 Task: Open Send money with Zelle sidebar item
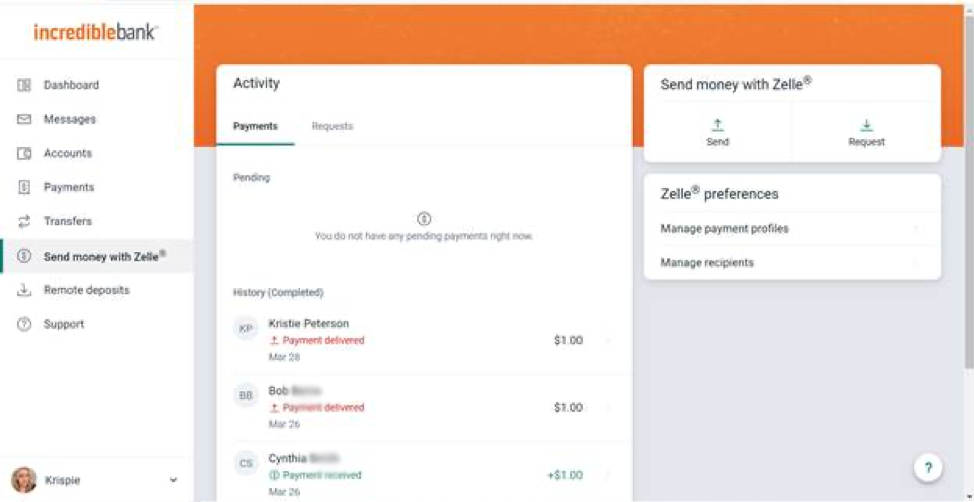(x=104, y=256)
